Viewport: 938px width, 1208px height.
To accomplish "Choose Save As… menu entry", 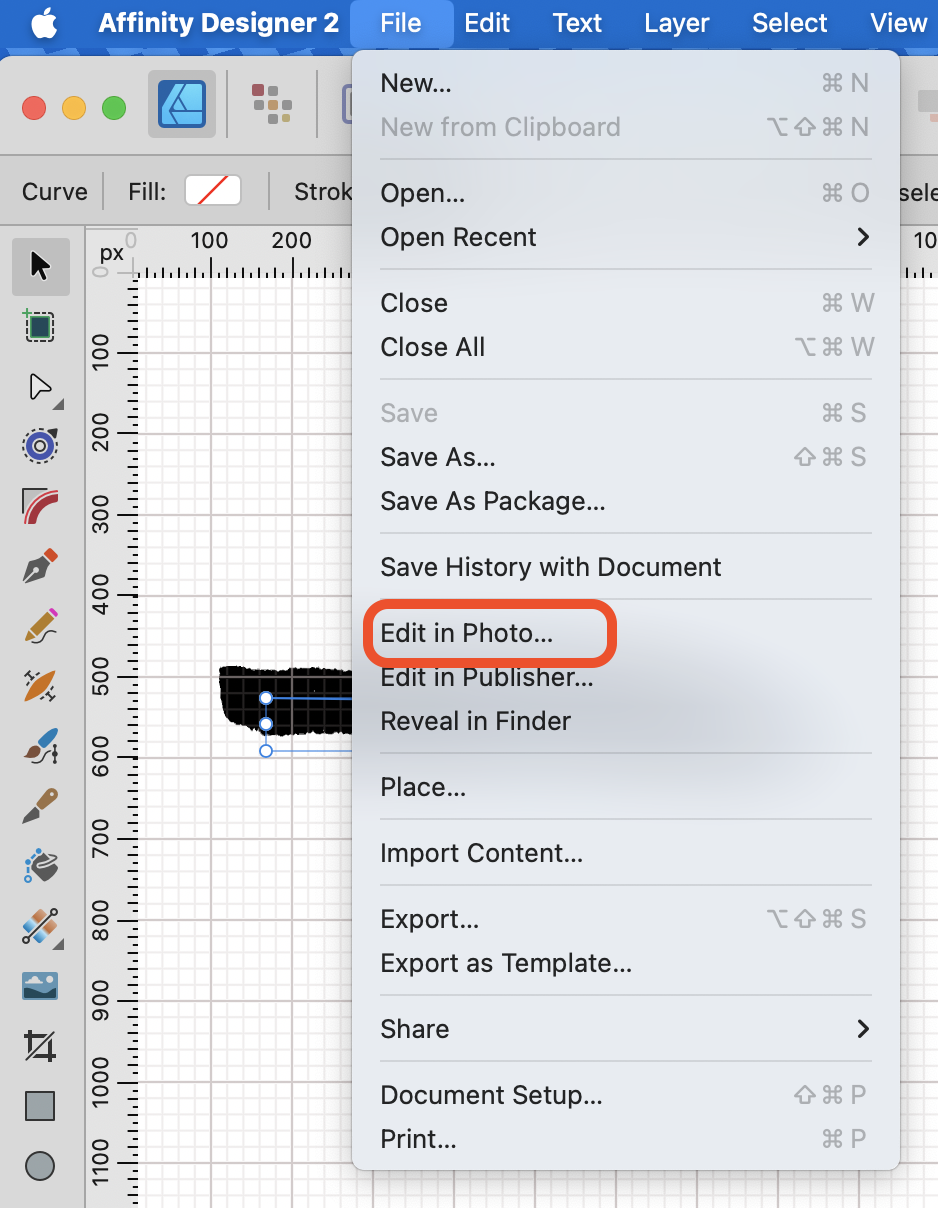I will [x=626, y=457].
